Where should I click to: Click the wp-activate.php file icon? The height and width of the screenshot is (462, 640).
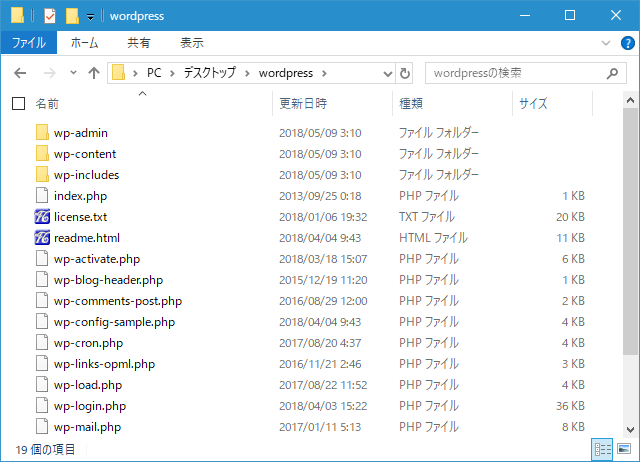42,258
